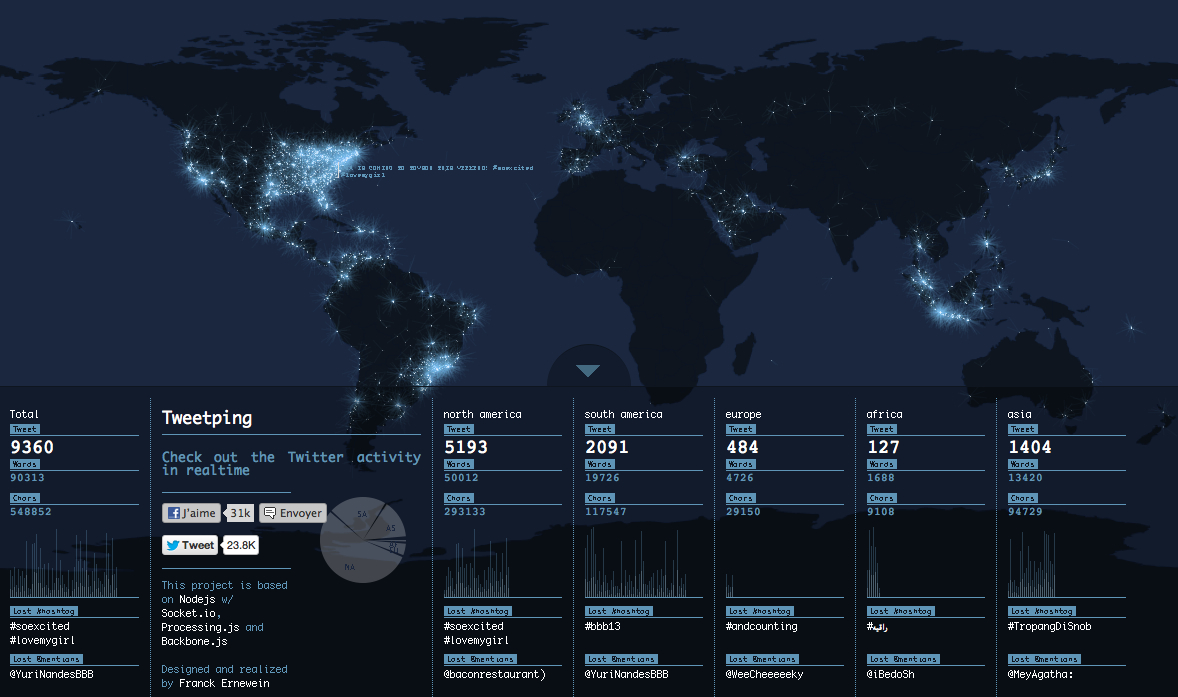Click the @baconrestaurant) mention

494,674
